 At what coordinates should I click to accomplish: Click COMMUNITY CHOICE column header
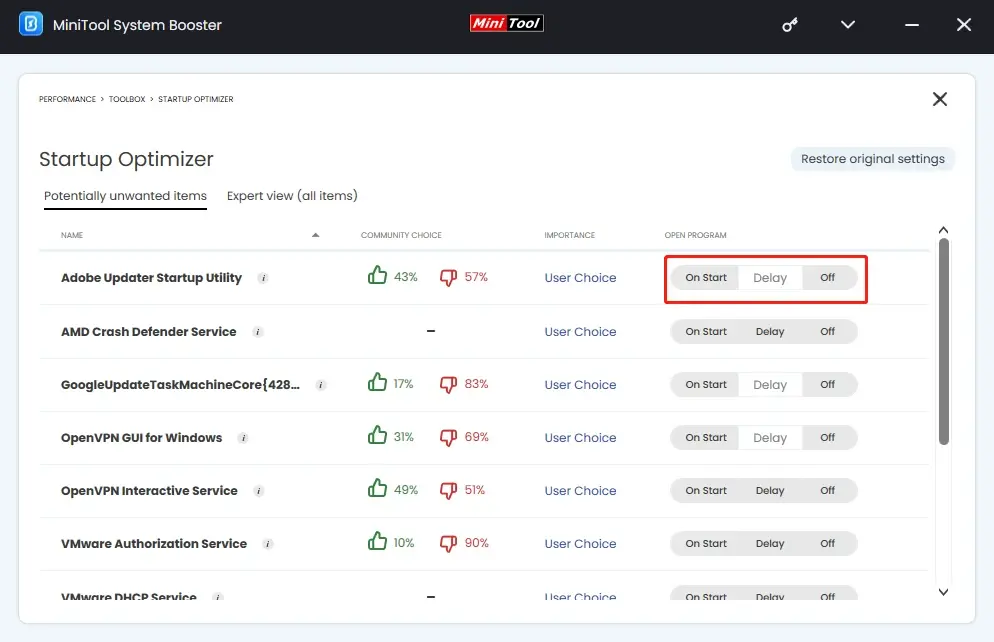tap(401, 235)
